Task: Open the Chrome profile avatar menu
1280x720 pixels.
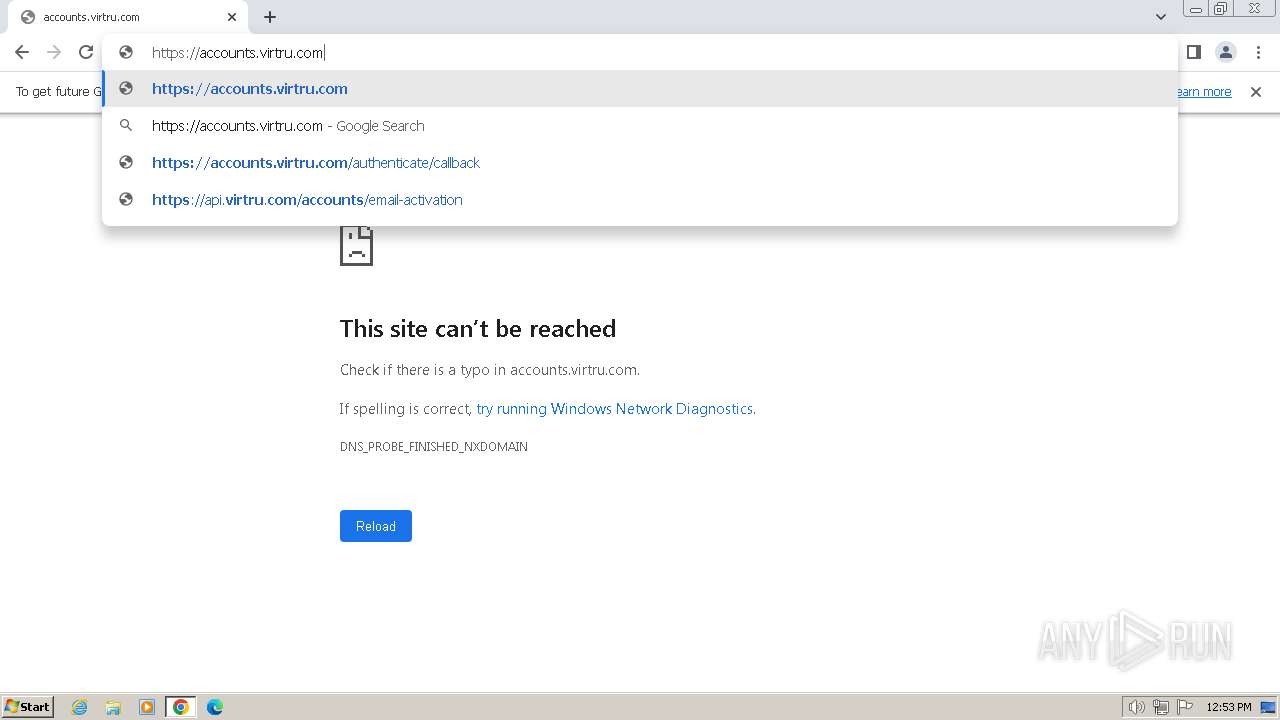Action: 1225,52
